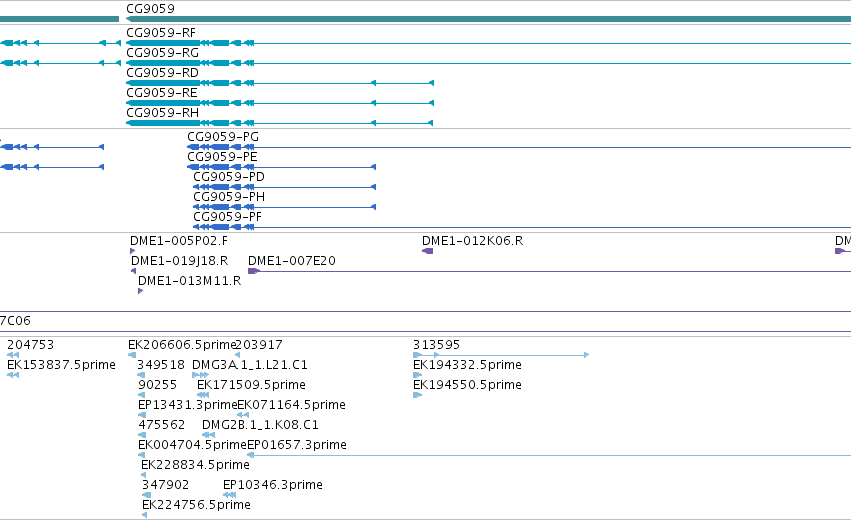The image size is (851, 520).
Task: Click the DME1-005P02.F clone label
Action: (x=179, y=241)
